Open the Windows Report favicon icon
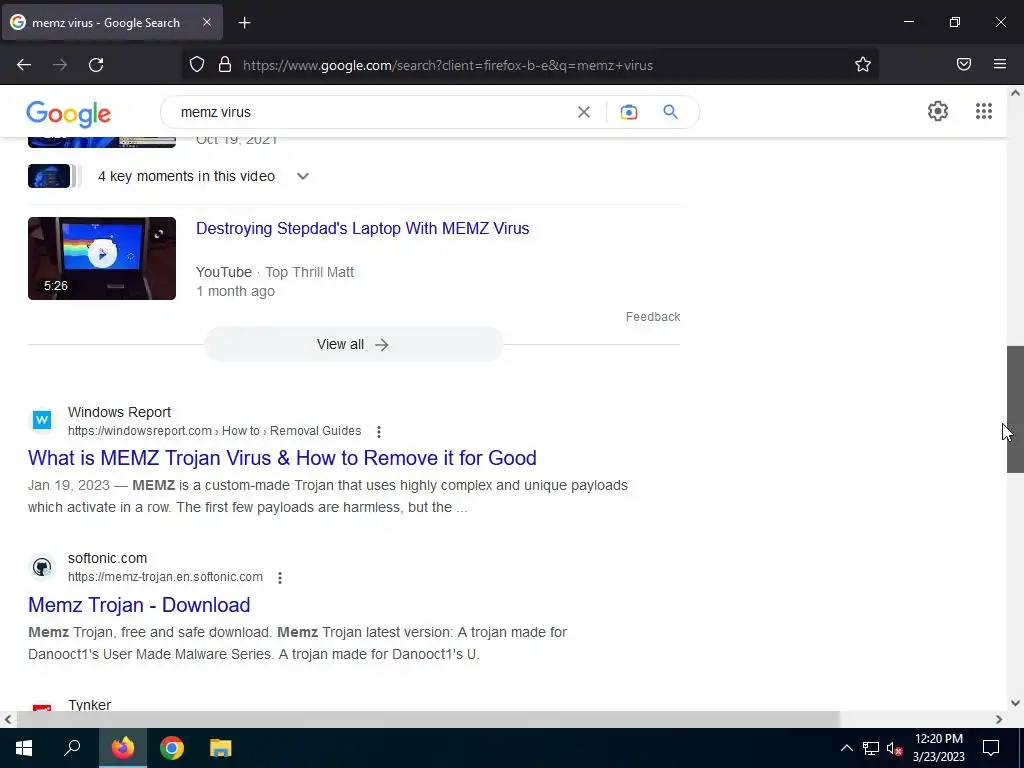The width and height of the screenshot is (1024, 768). [x=42, y=421]
